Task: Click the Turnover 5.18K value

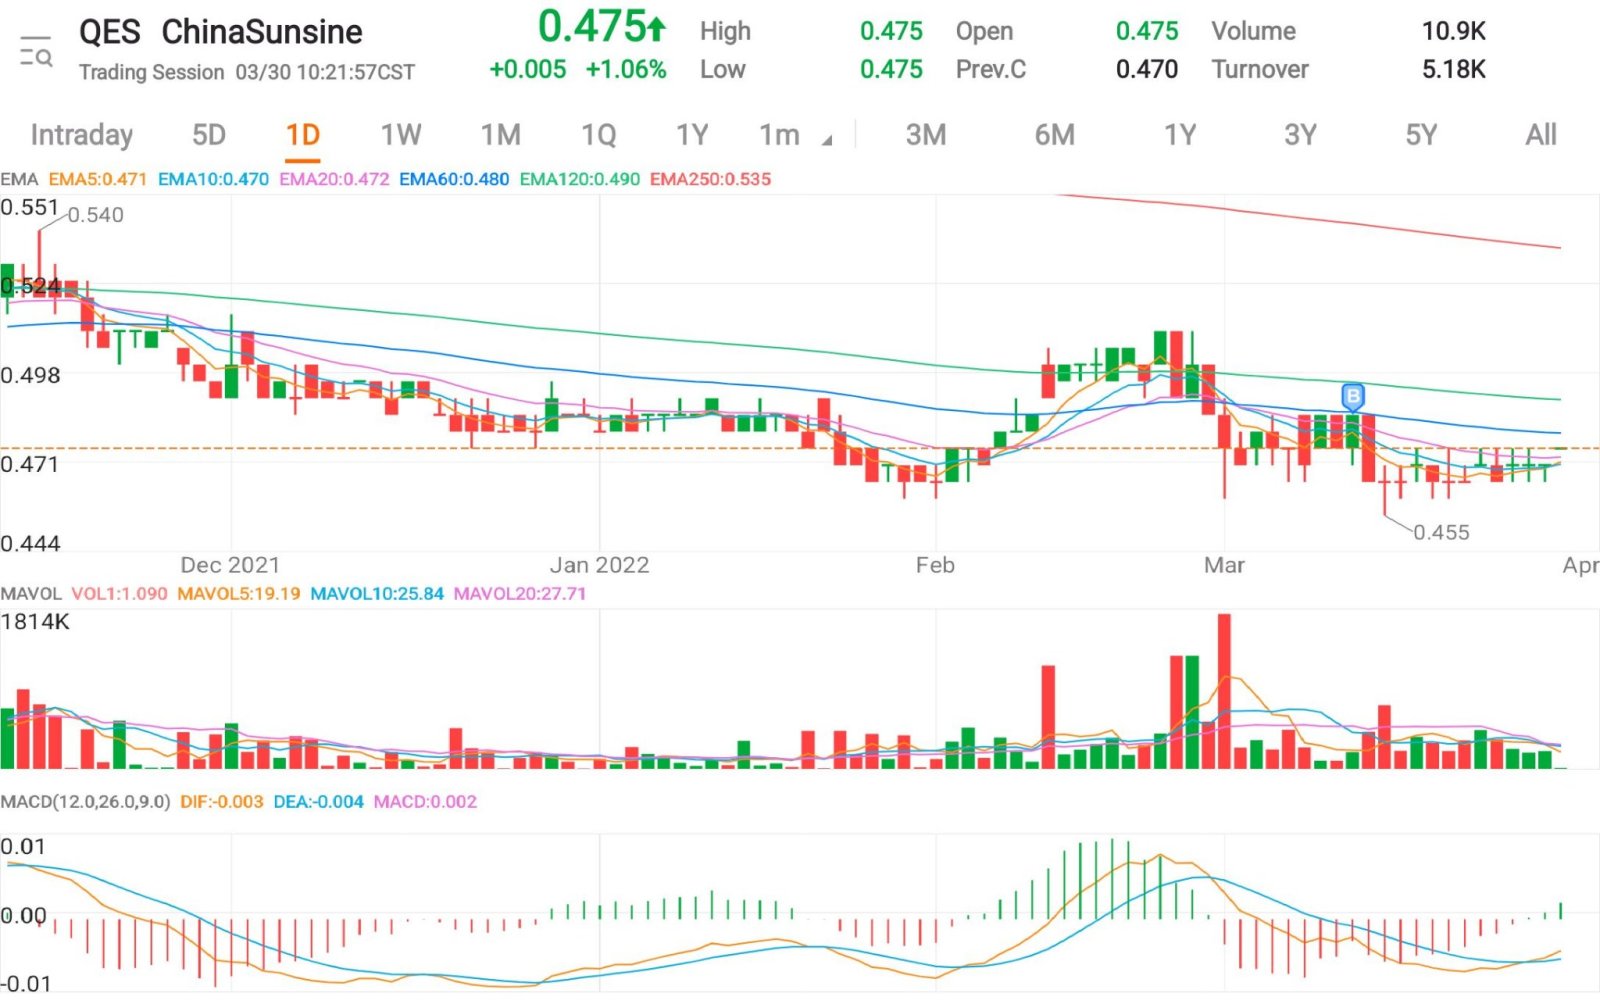Action: point(1453,69)
